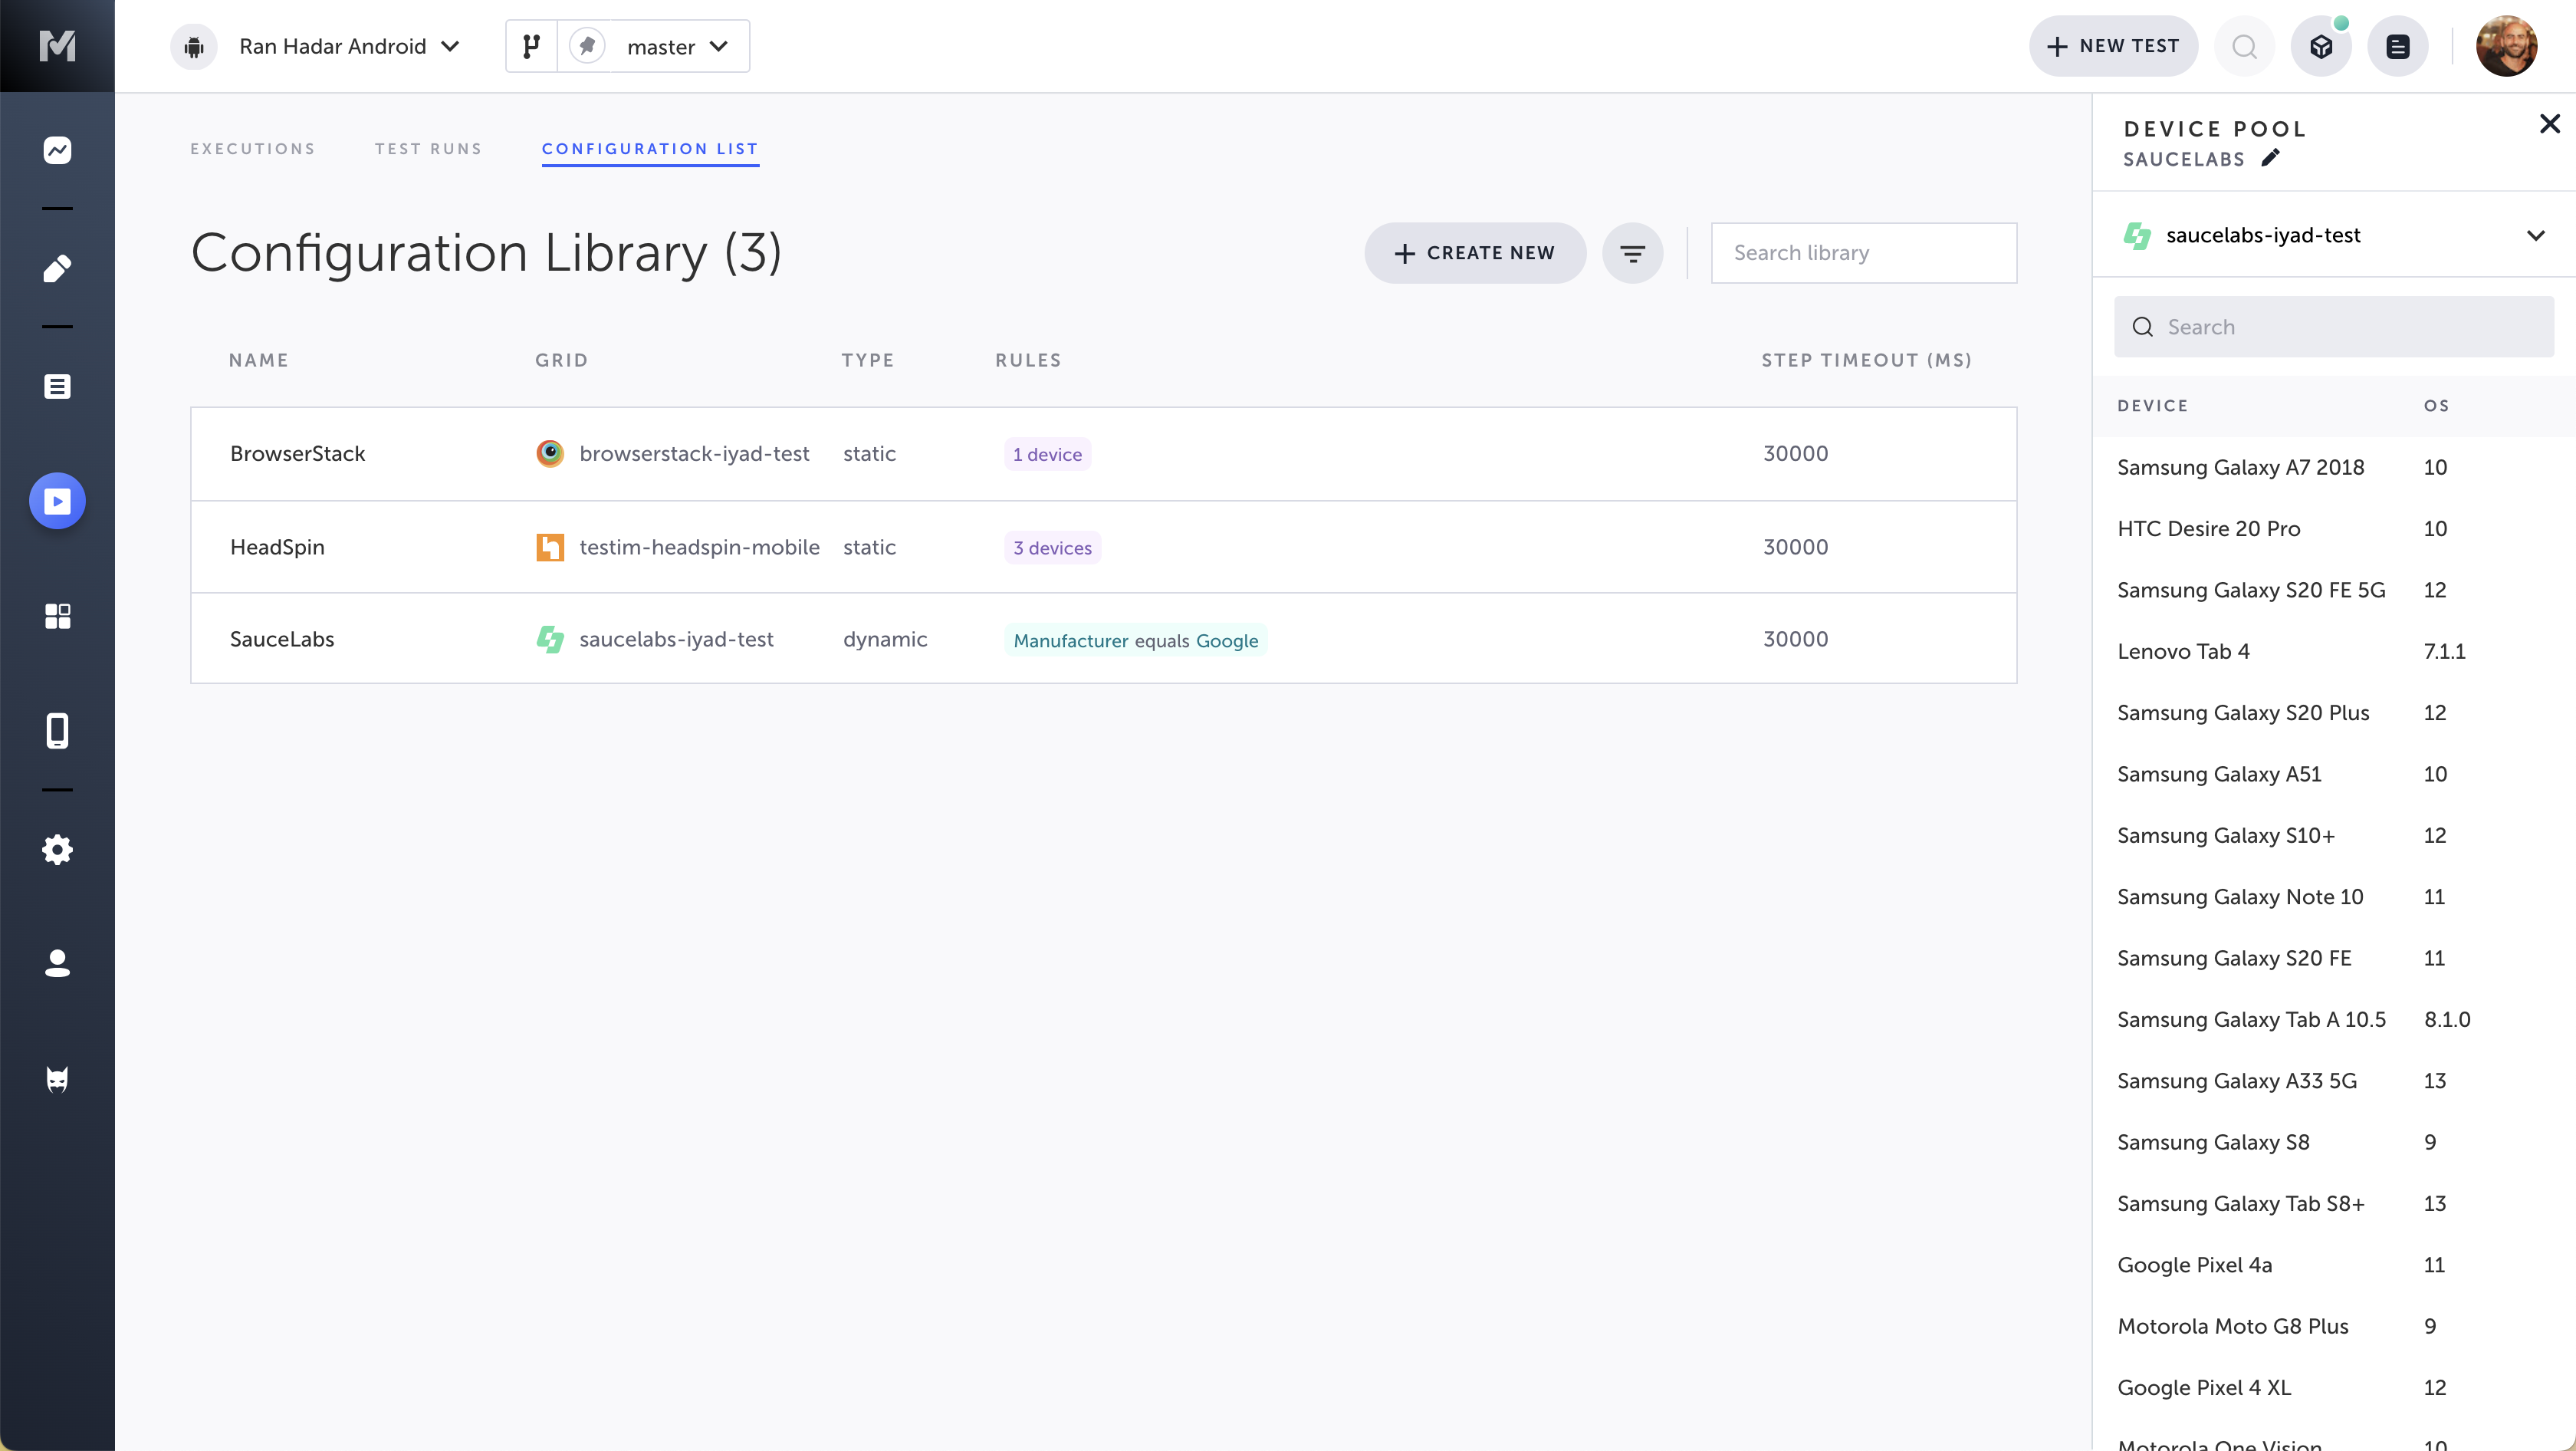2576x1451 pixels.
Task: Open the test list sidebar icon
Action: [57, 386]
